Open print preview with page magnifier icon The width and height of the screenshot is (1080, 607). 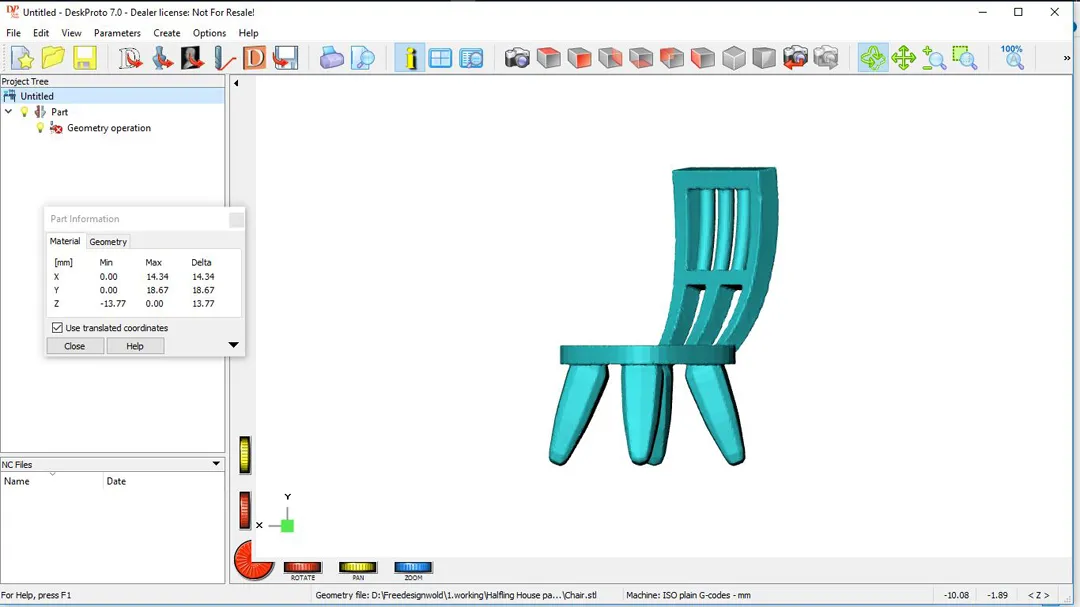pyautogui.click(x=362, y=58)
